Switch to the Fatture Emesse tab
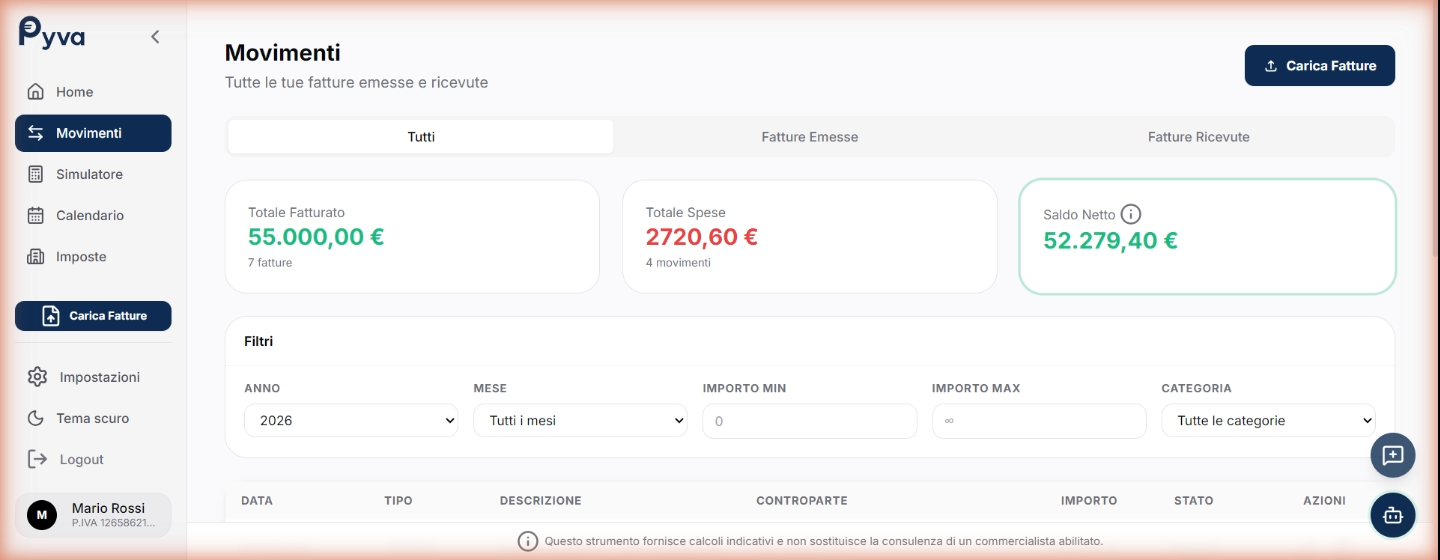 click(x=809, y=137)
